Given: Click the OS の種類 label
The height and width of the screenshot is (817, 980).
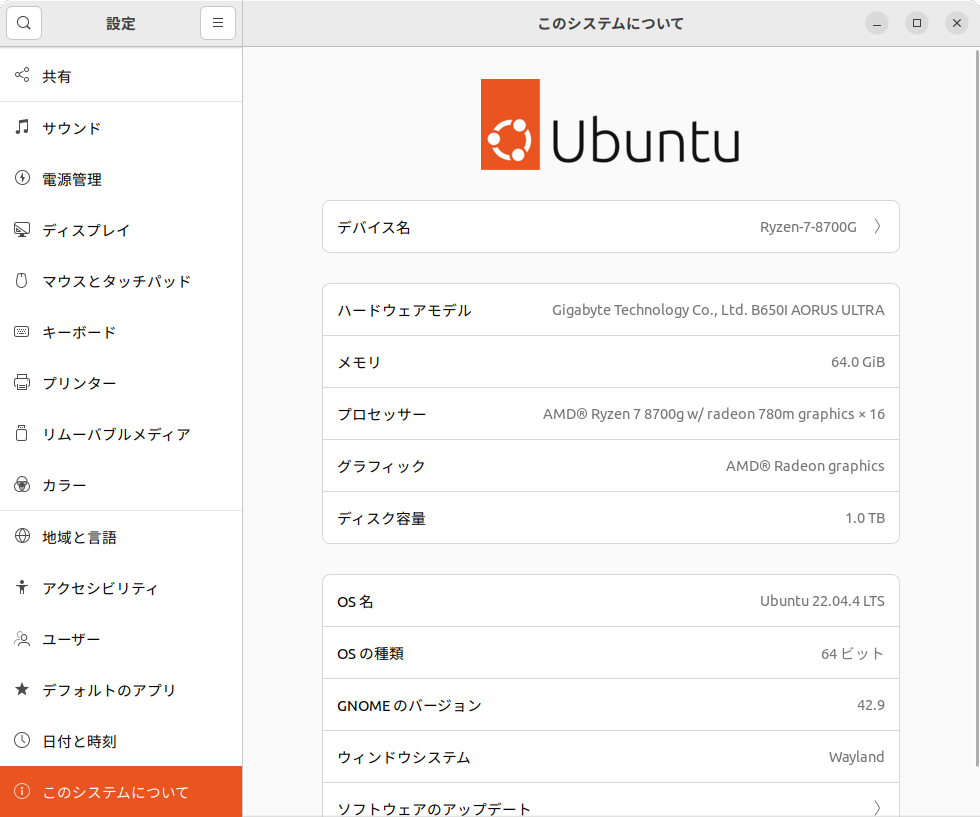Looking at the screenshot, I should point(370,653).
